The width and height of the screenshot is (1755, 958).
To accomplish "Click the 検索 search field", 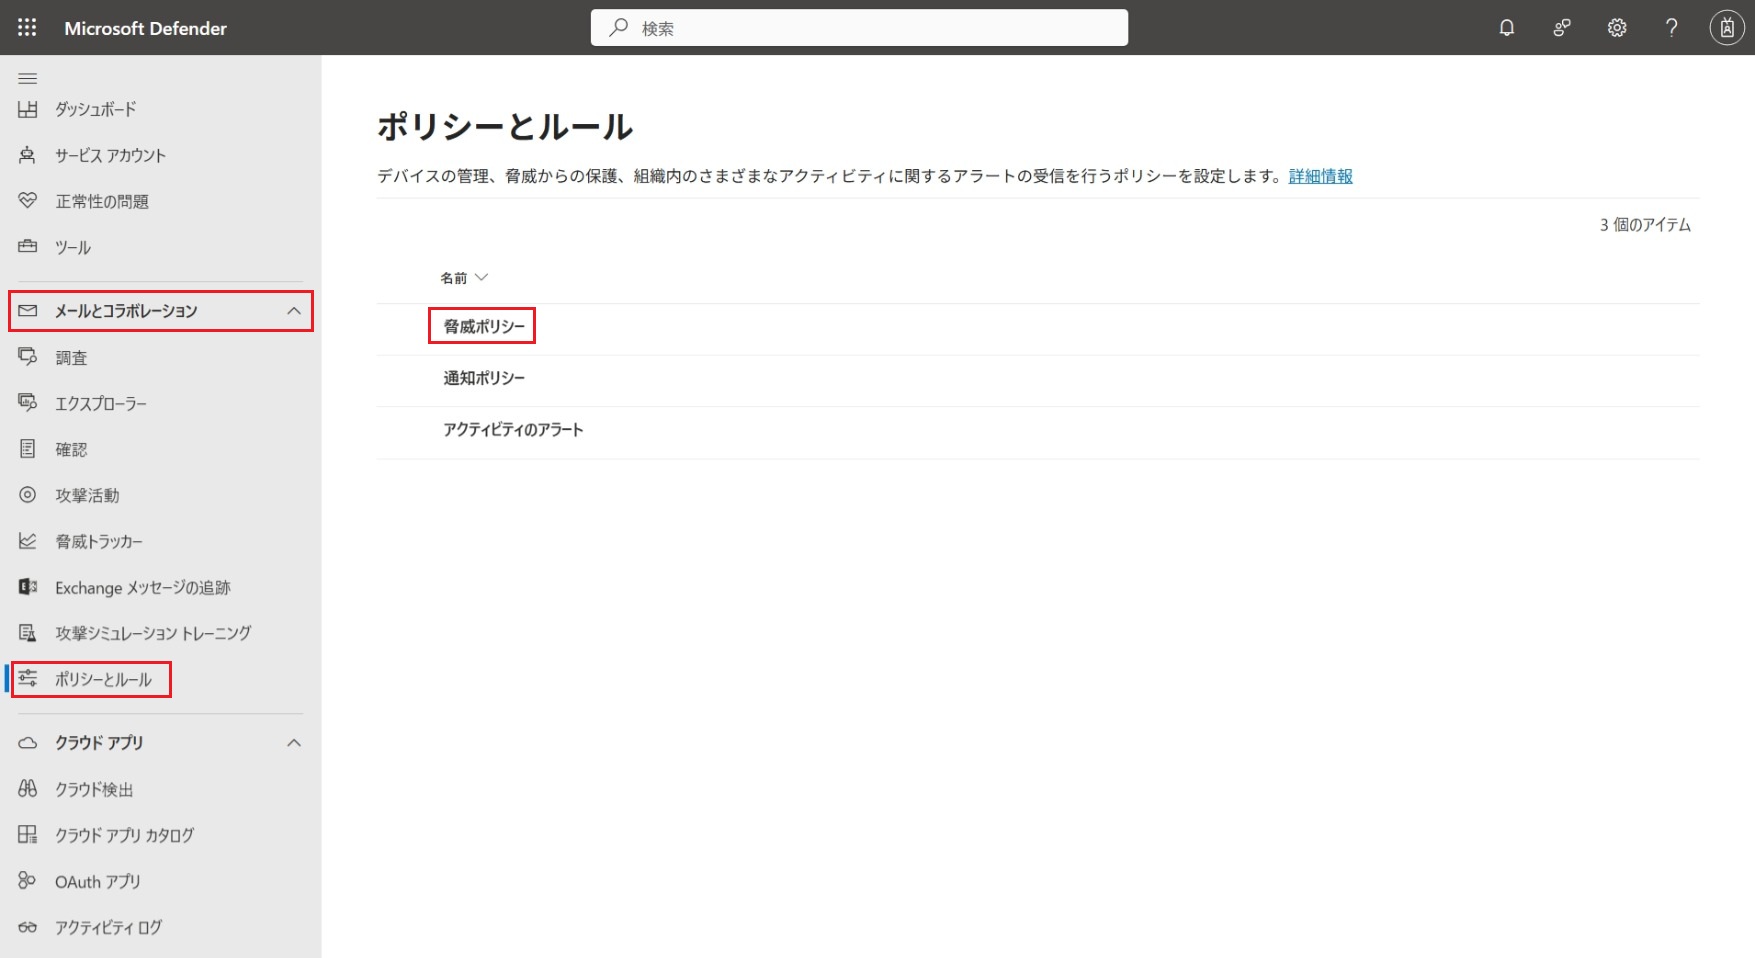I will 860,28.
